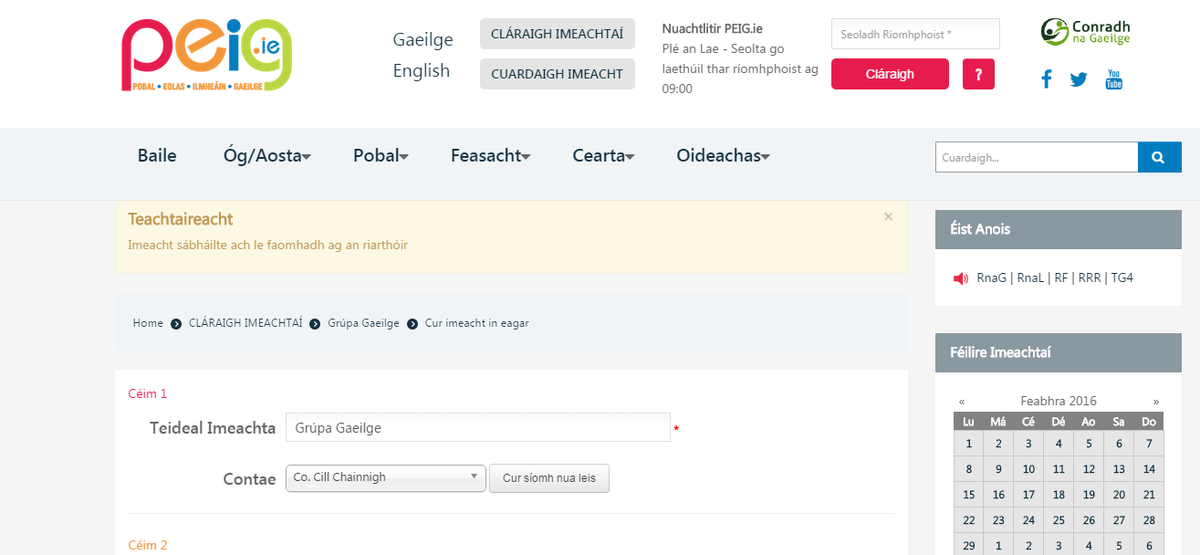This screenshot has width=1200, height=555.
Task: Open the TG4 stream link
Action: [1122, 278]
